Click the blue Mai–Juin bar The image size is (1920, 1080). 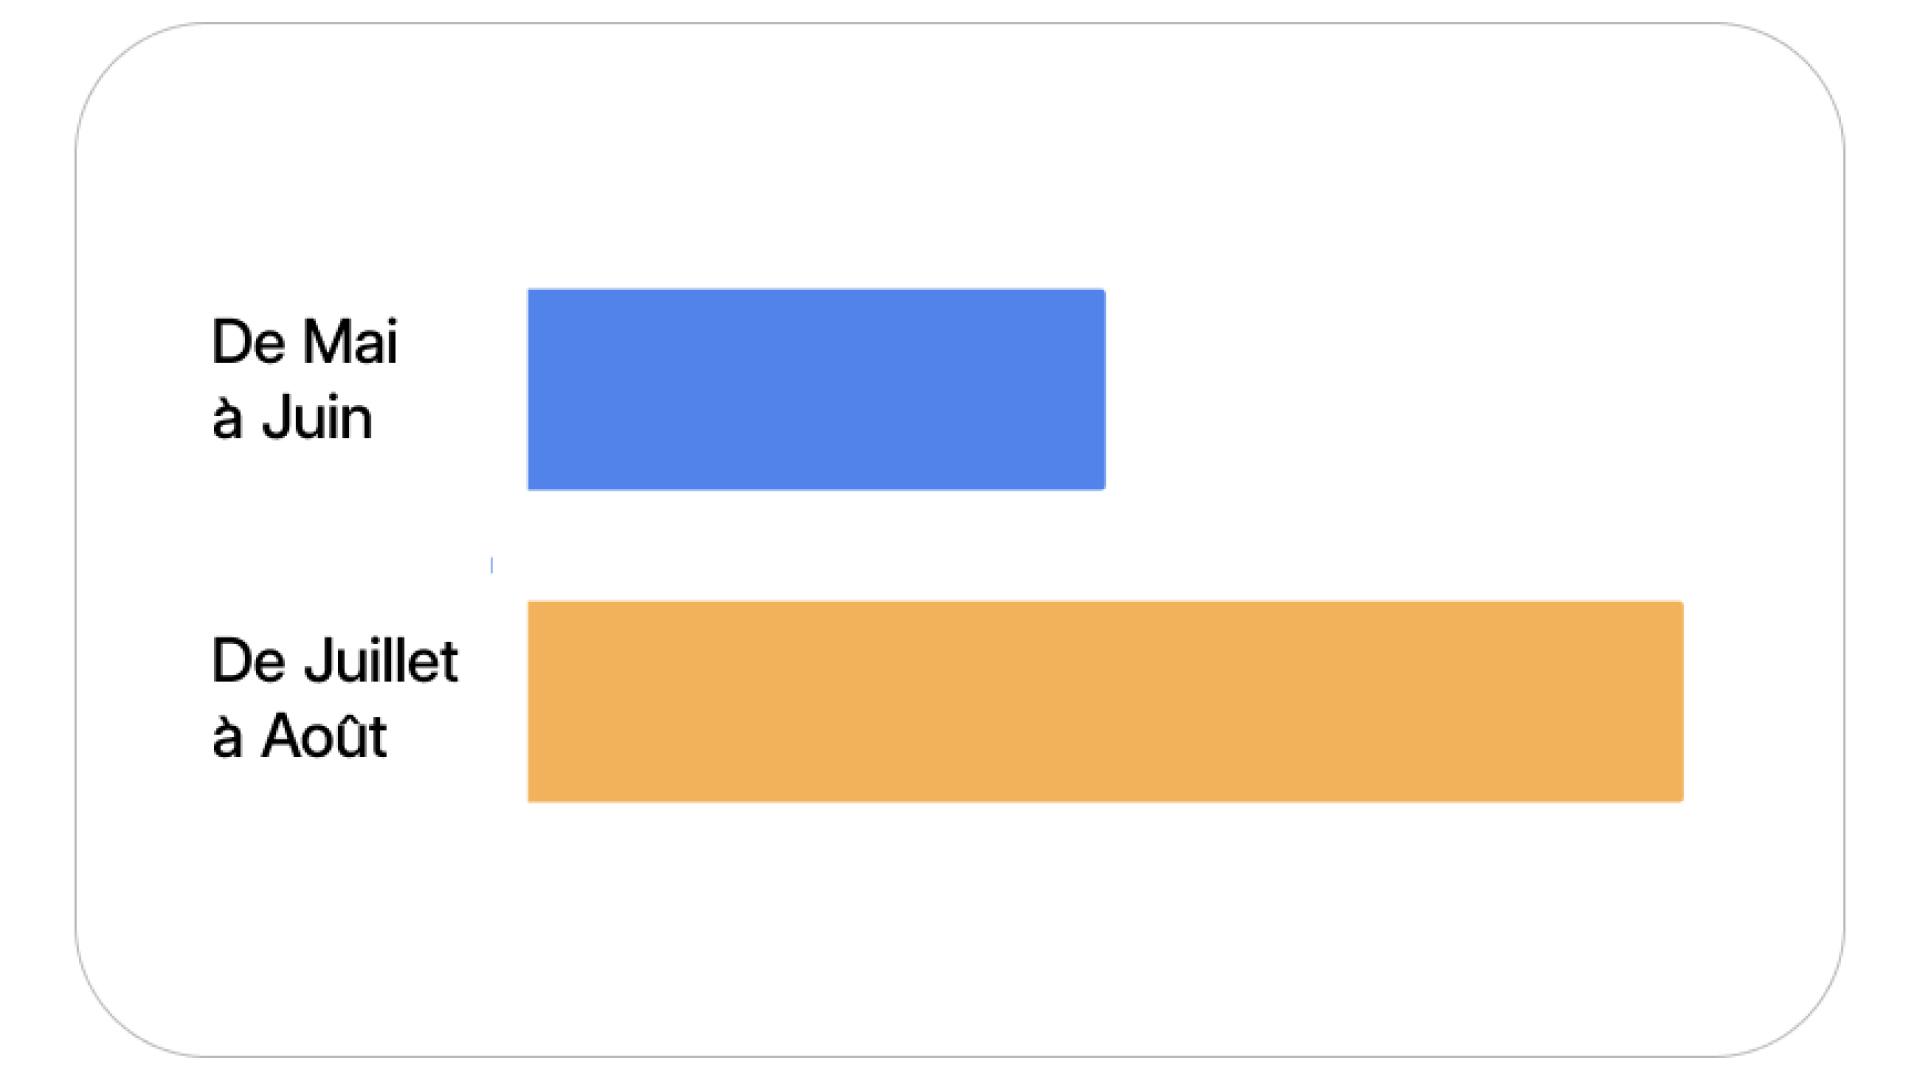click(816, 389)
